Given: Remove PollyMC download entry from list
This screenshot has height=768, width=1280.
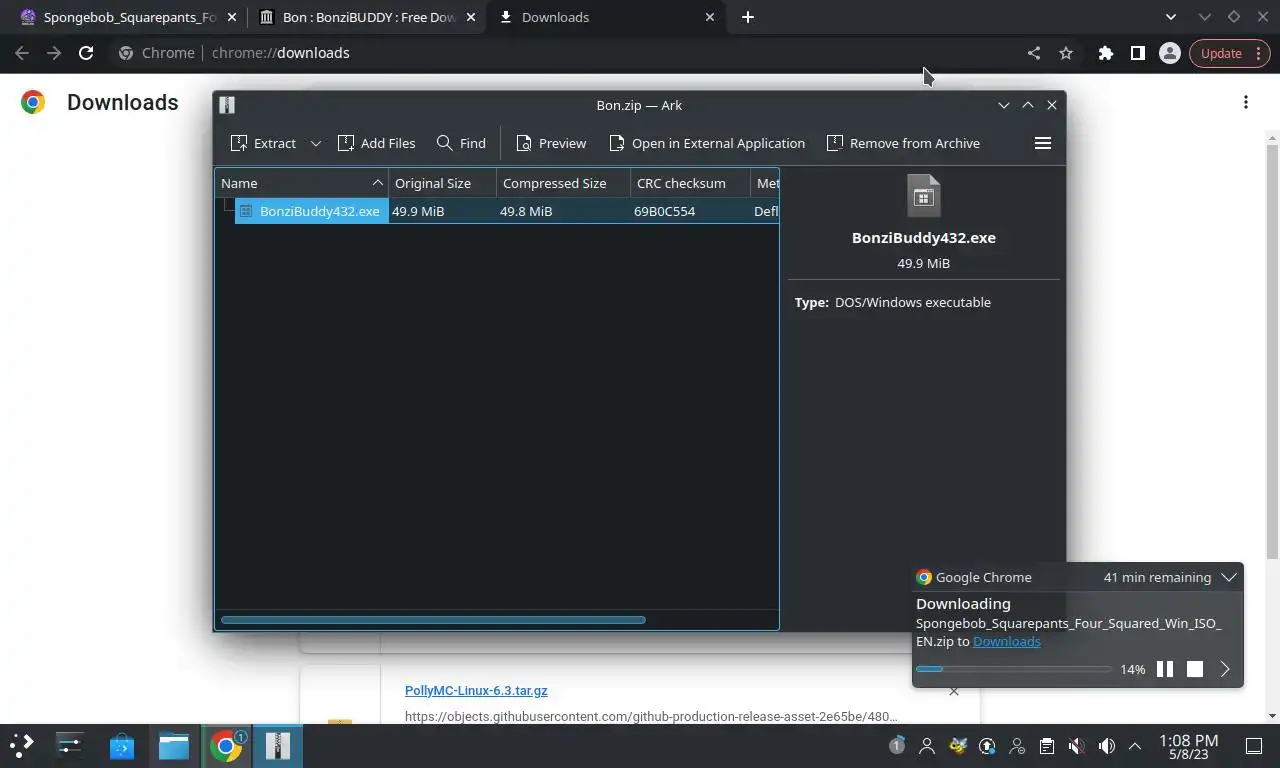Looking at the screenshot, I should pyautogui.click(x=954, y=691).
